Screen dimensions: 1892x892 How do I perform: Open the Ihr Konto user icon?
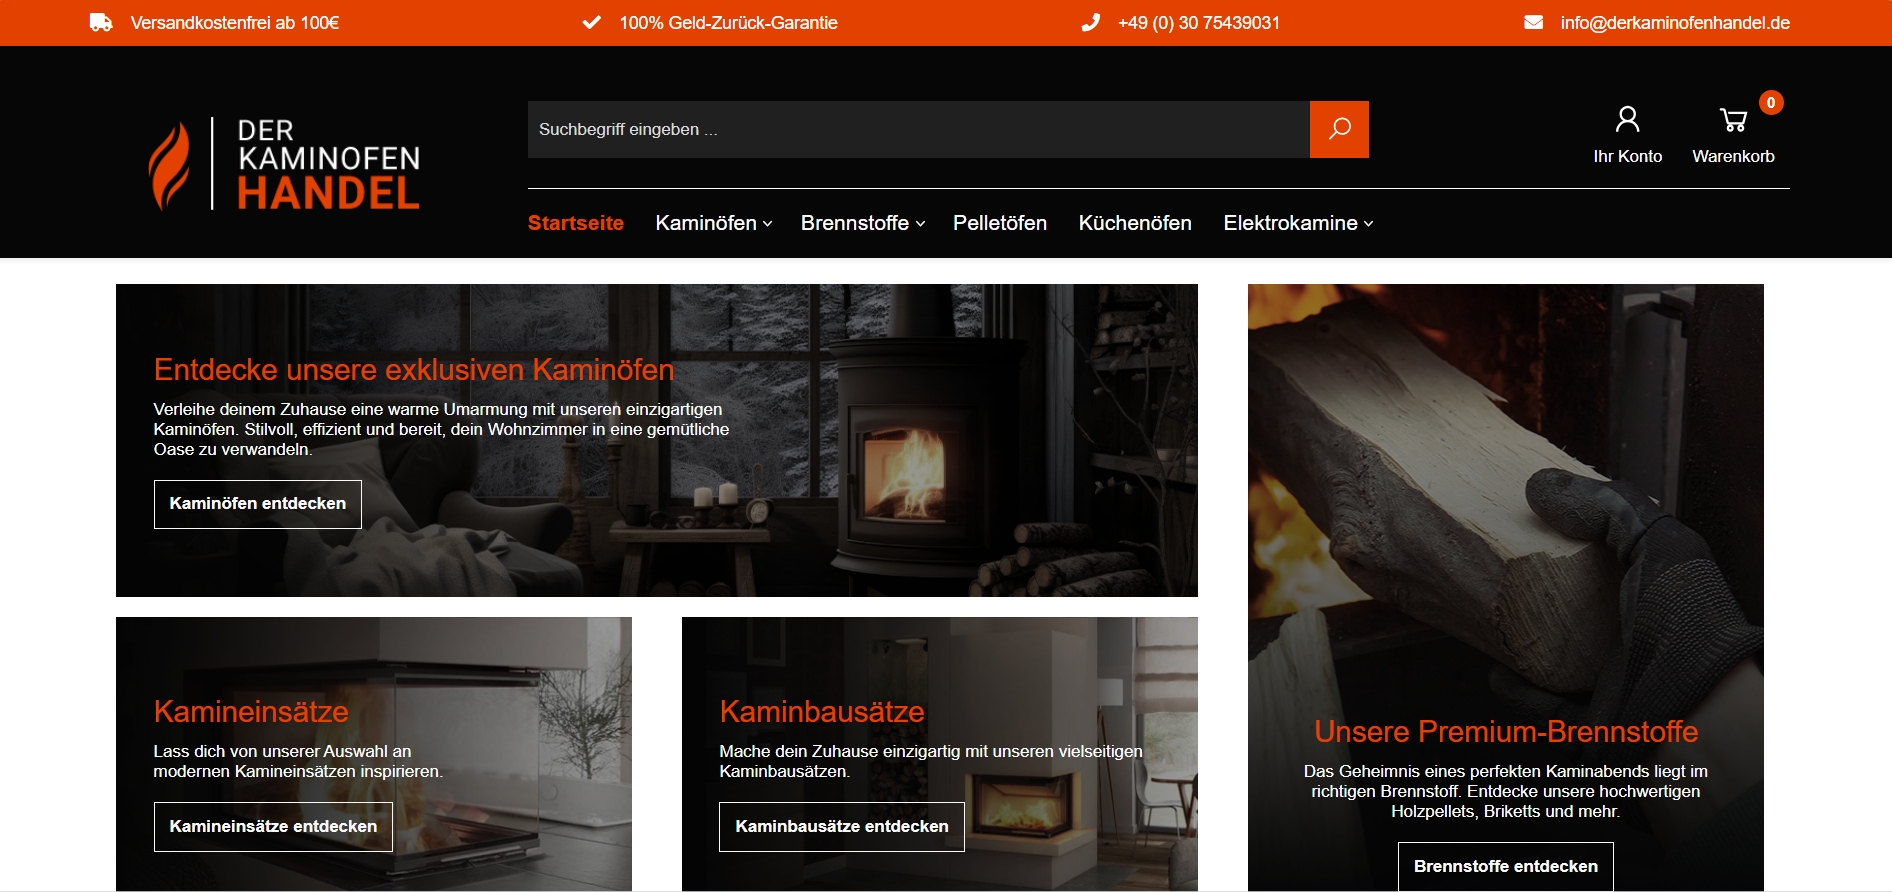(1627, 120)
